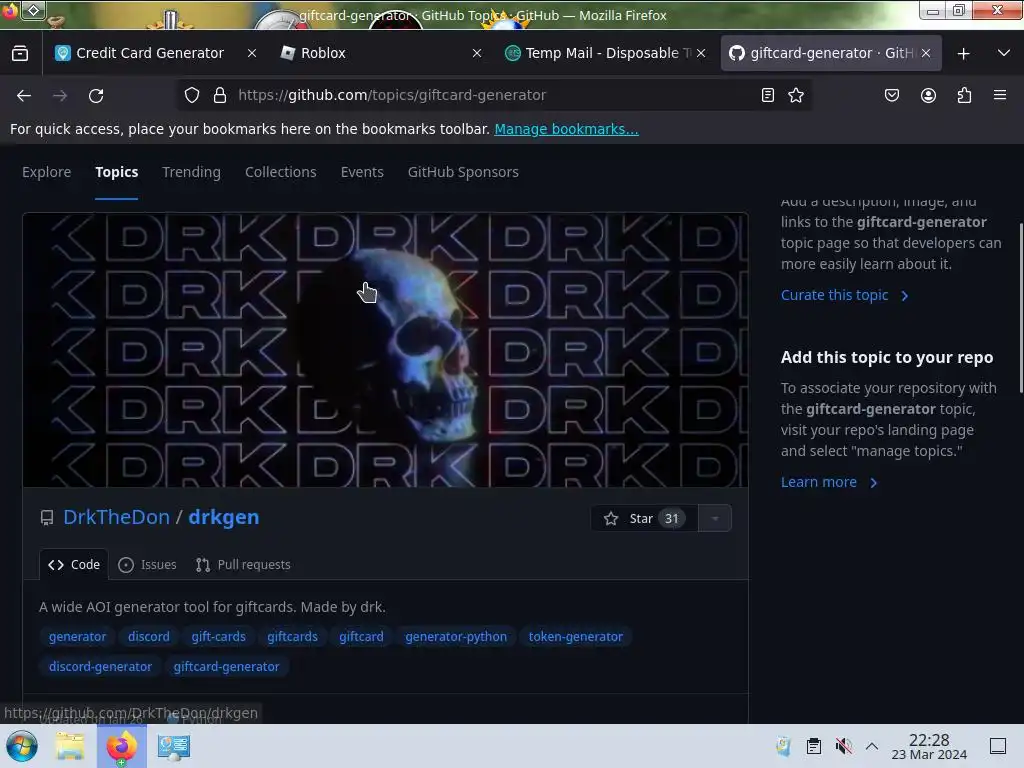The image size is (1024, 768).
Task: Switch to the Credit Card Generator tab
Action: pos(155,54)
